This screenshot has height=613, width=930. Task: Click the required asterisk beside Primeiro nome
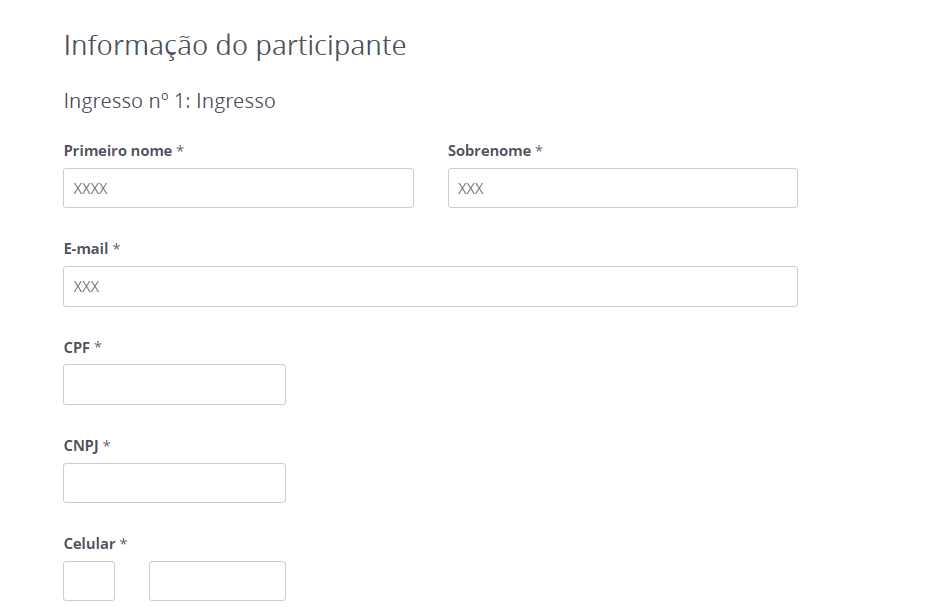(x=180, y=151)
